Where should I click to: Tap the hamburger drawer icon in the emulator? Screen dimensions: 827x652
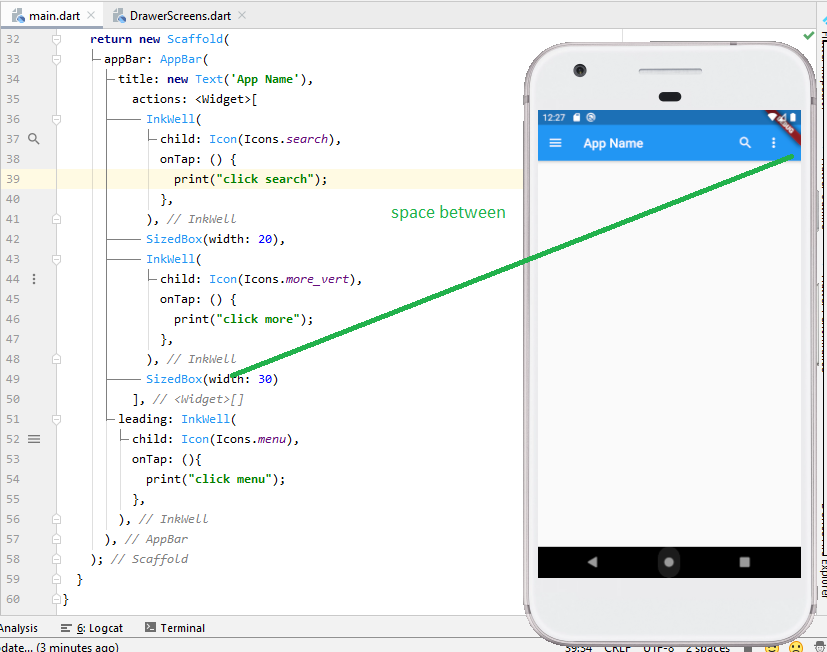click(557, 143)
